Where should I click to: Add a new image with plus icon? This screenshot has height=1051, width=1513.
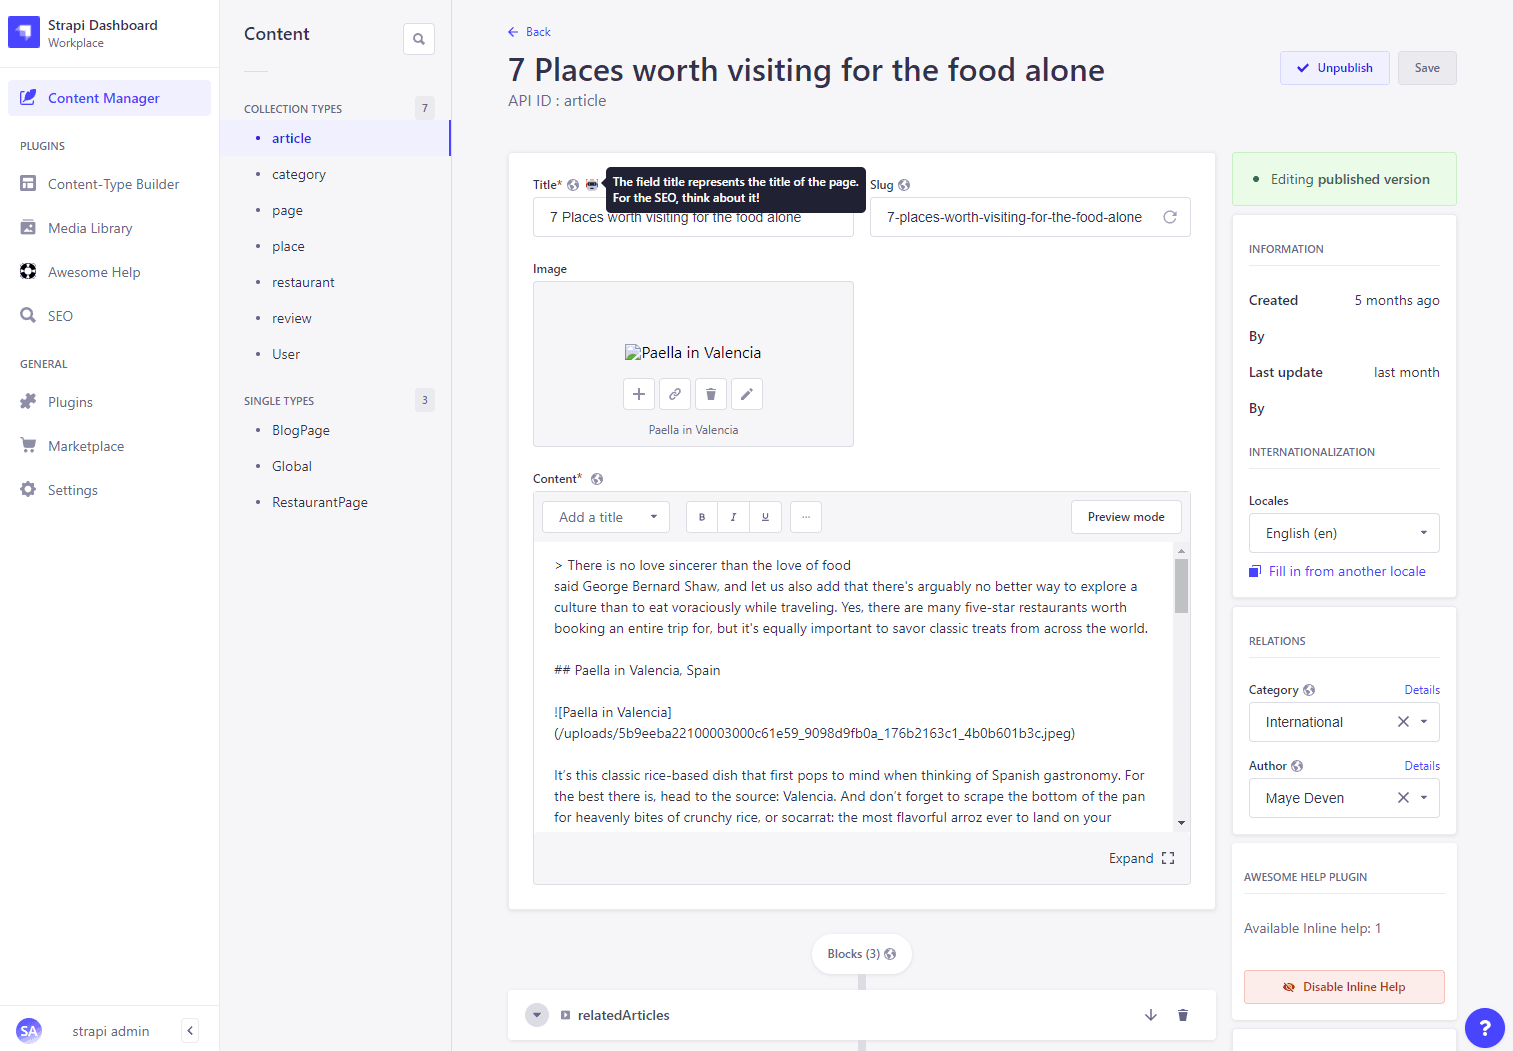[x=639, y=394]
